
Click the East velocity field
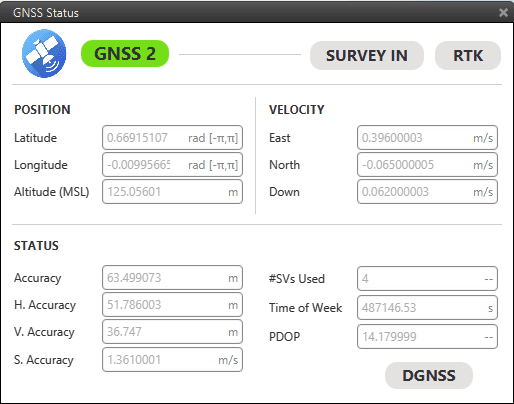point(427,138)
